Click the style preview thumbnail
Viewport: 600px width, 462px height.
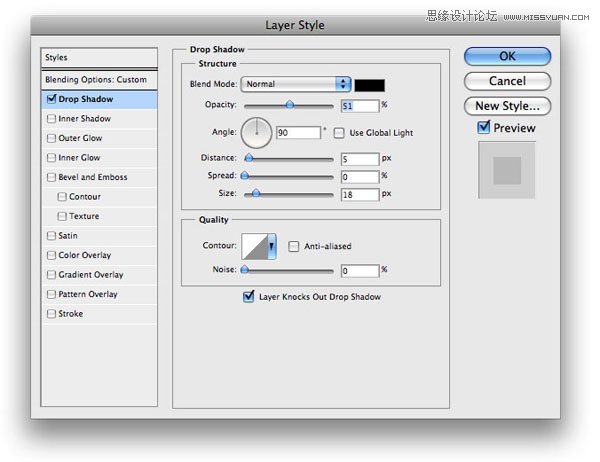point(507,169)
